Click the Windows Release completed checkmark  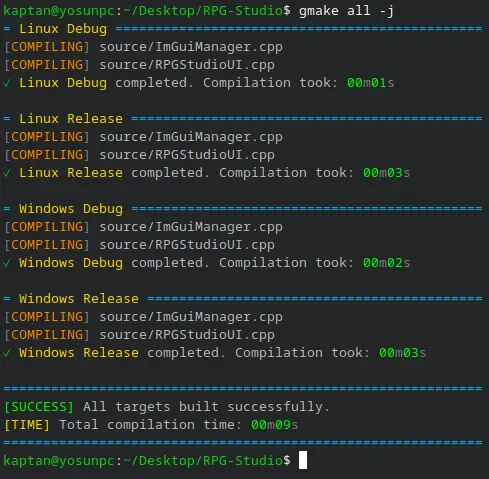(7, 353)
